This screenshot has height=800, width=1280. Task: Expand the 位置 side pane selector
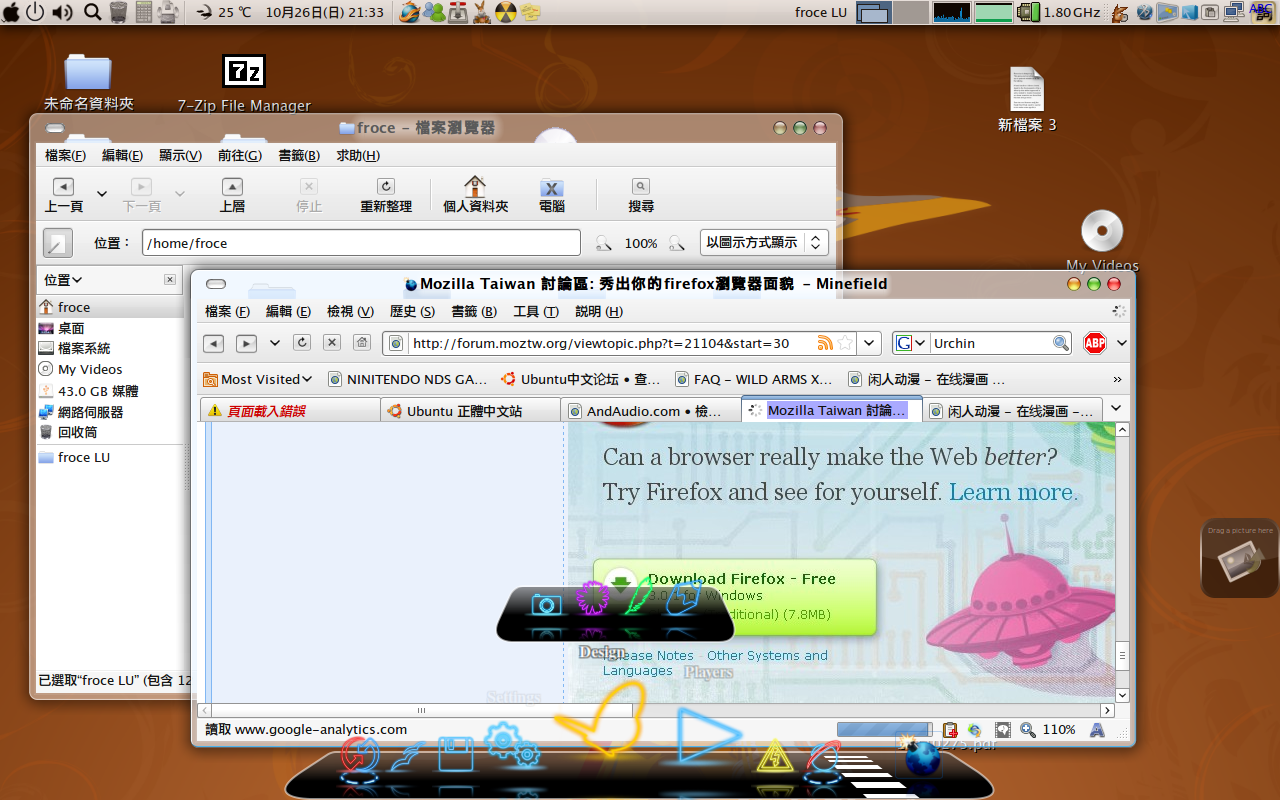[63, 280]
